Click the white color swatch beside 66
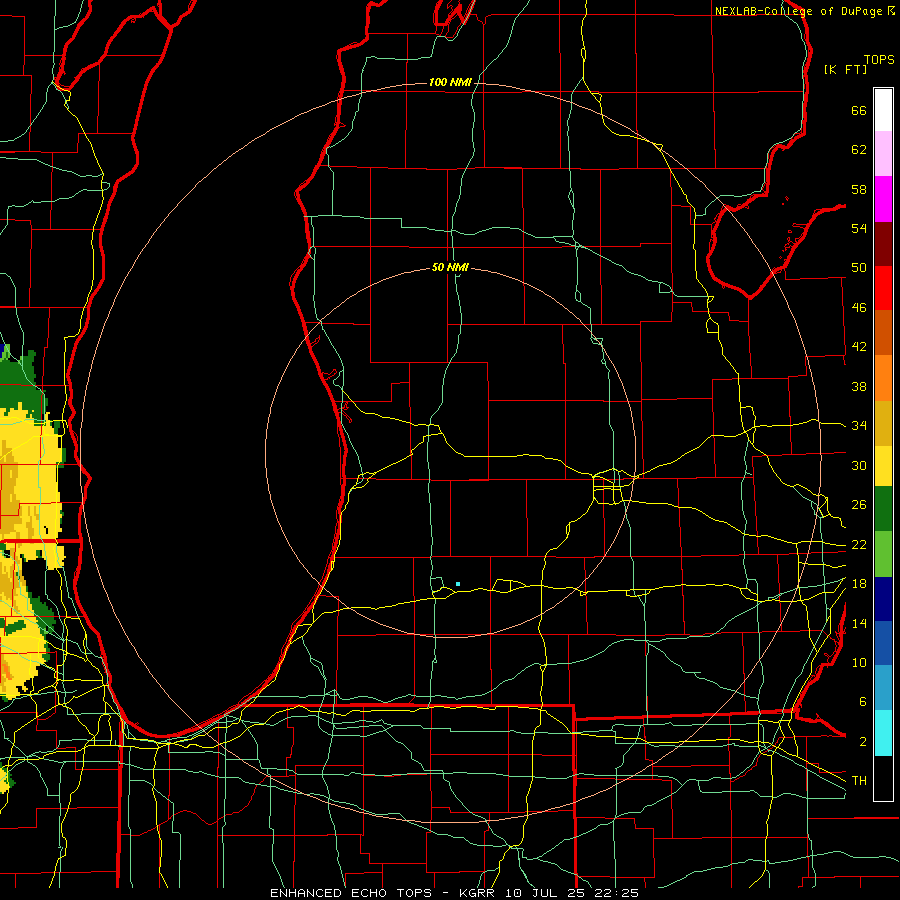Viewport: 900px width, 900px height. pyautogui.click(x=883, y=110)
